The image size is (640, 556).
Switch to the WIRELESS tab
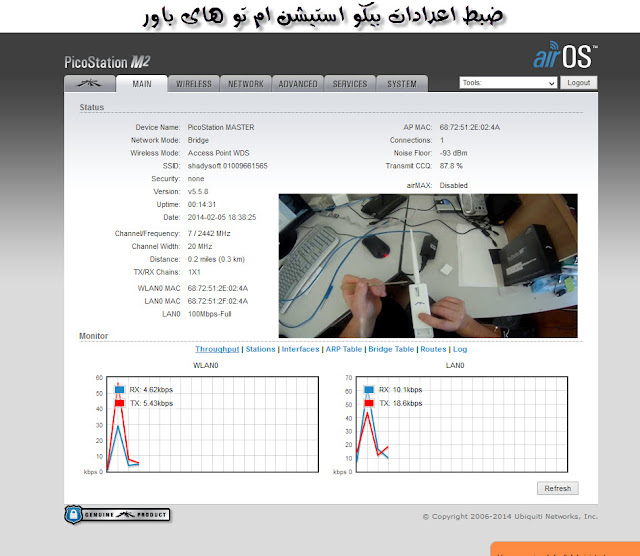pyautogui.click(x=193, y=84)
